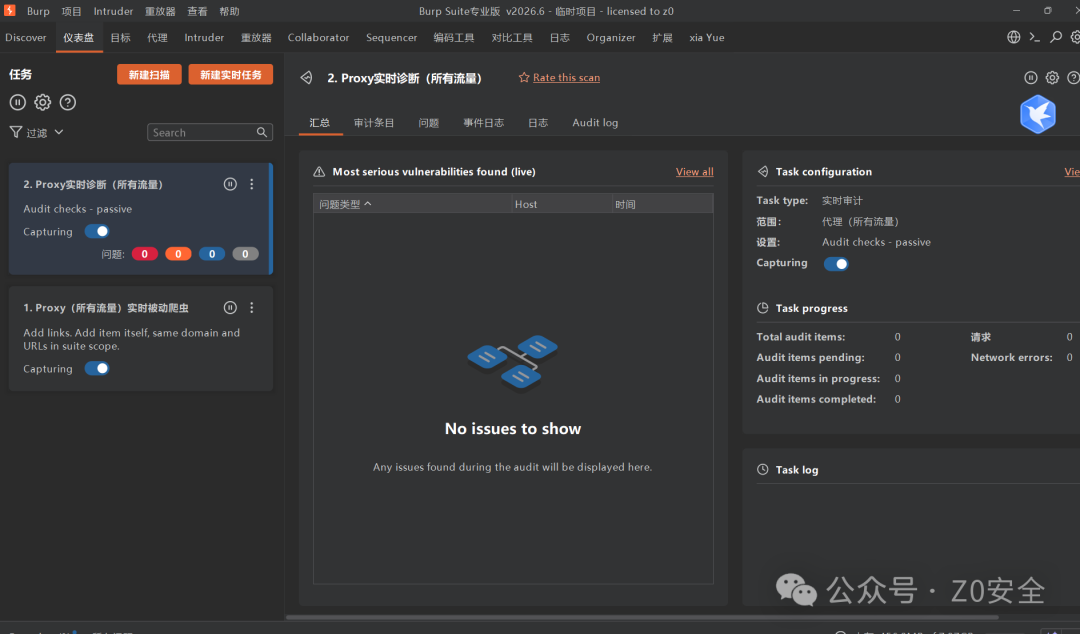Viewport: 1080px width, 634px height.
Task: Click the 新建实时任务 button
Action: (x=231, y=74)
